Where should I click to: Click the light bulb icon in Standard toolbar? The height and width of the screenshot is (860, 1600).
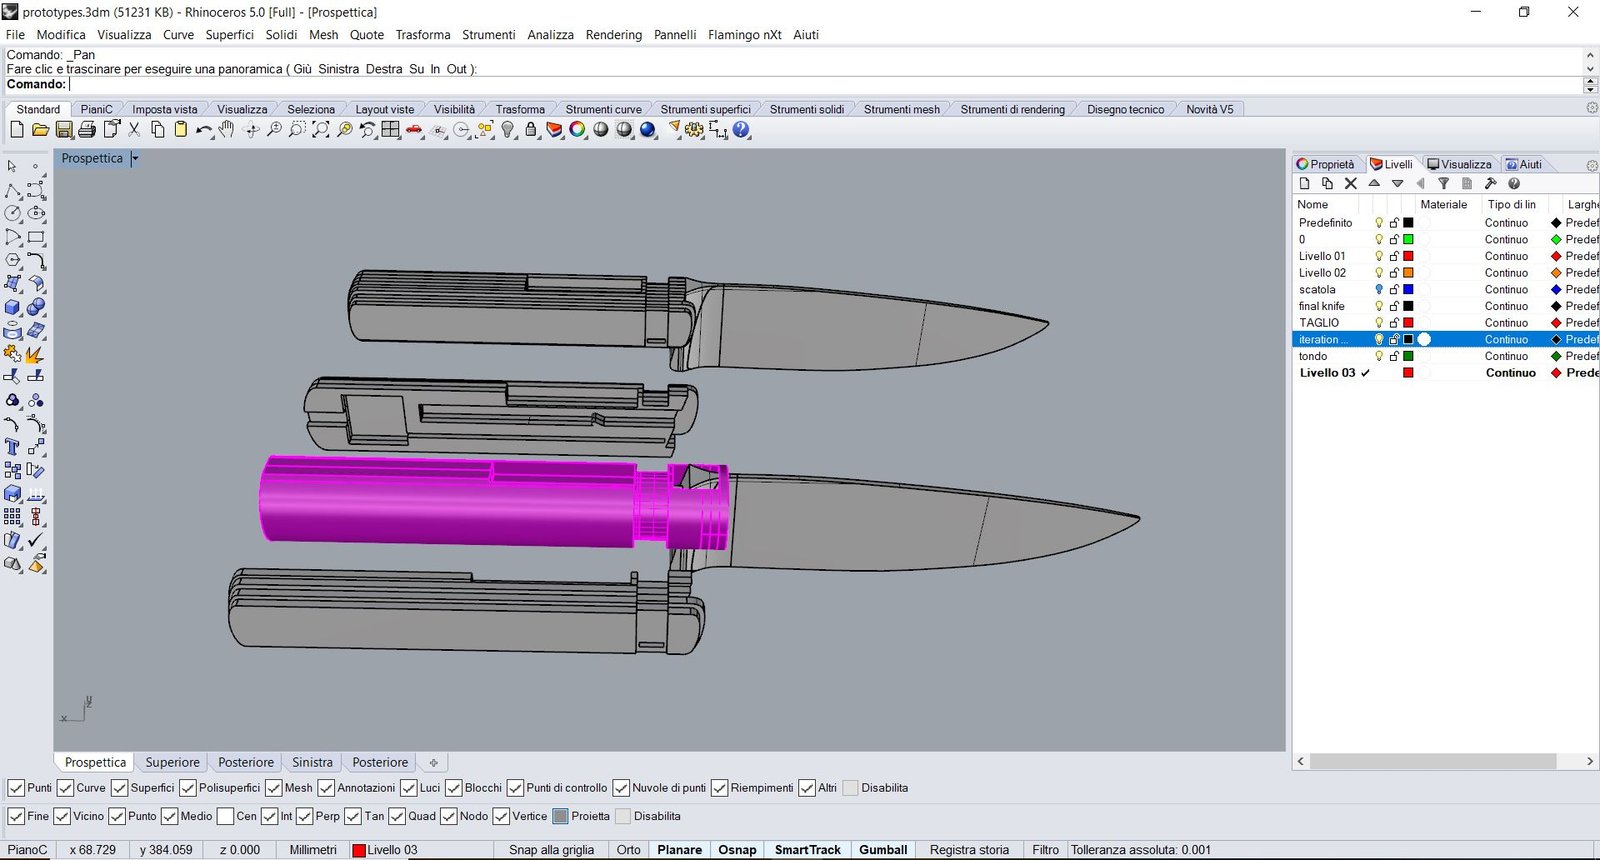coord(508,130)
